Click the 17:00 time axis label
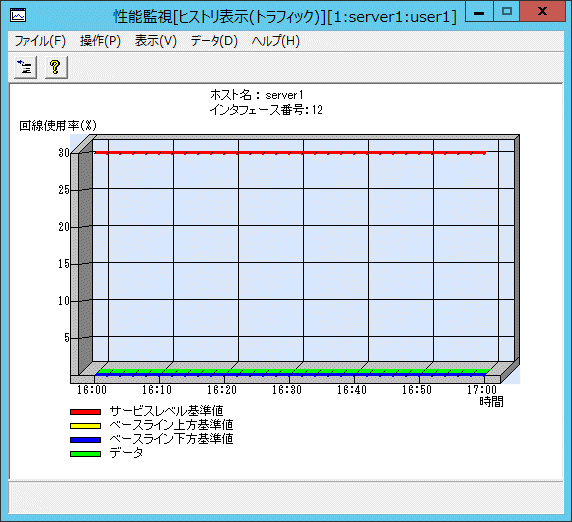 pyautogui.click(x=482, y=390)
